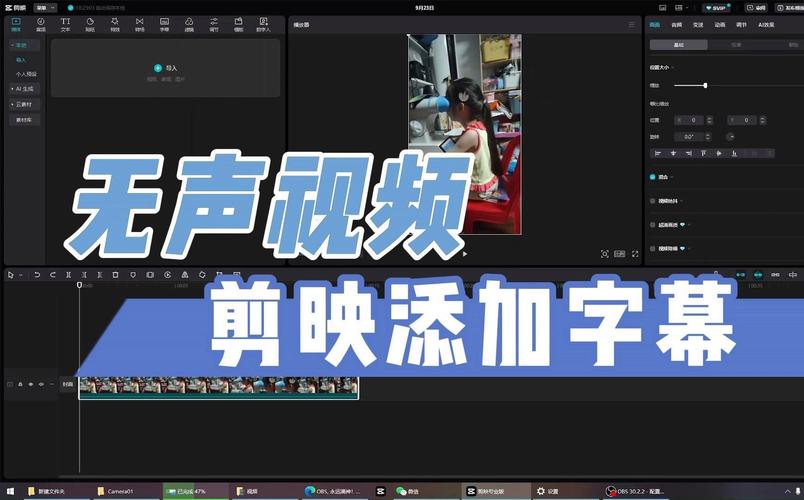This screenshot has height=500, width=804.
Task: Click the player aspect ratio icon
Action: pyautogui.click(x=620, y=254)
